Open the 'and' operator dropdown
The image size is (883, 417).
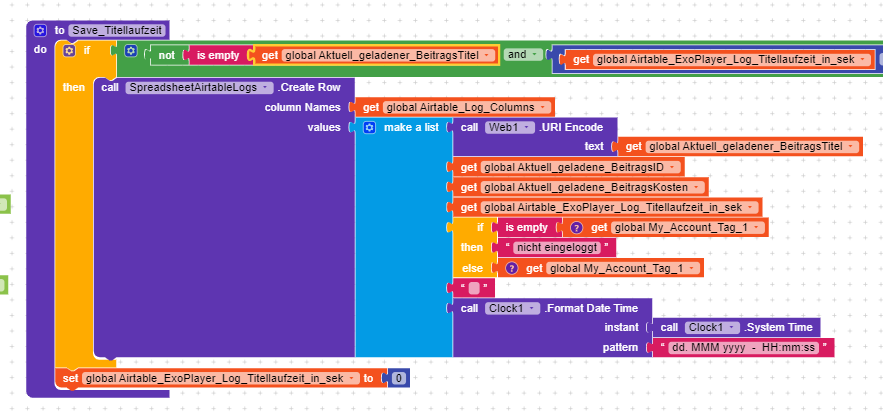[535, 54]
